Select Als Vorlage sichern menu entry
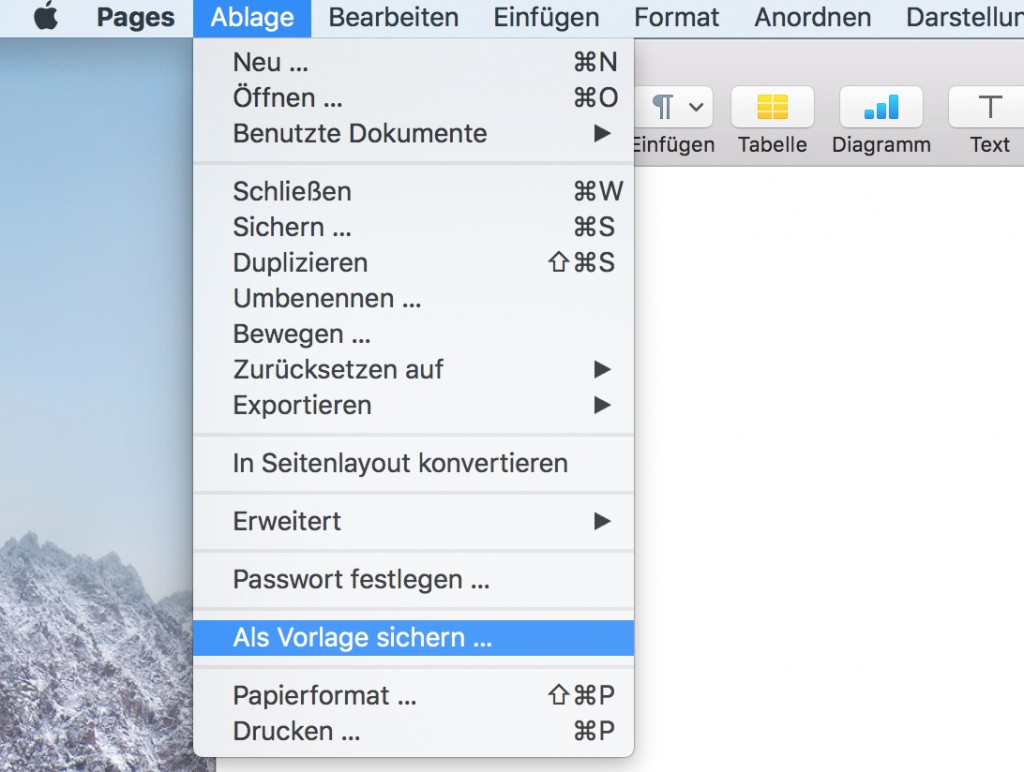Image resolution: width=1024 pixels, height=772 pixels. tap(362, 638)
